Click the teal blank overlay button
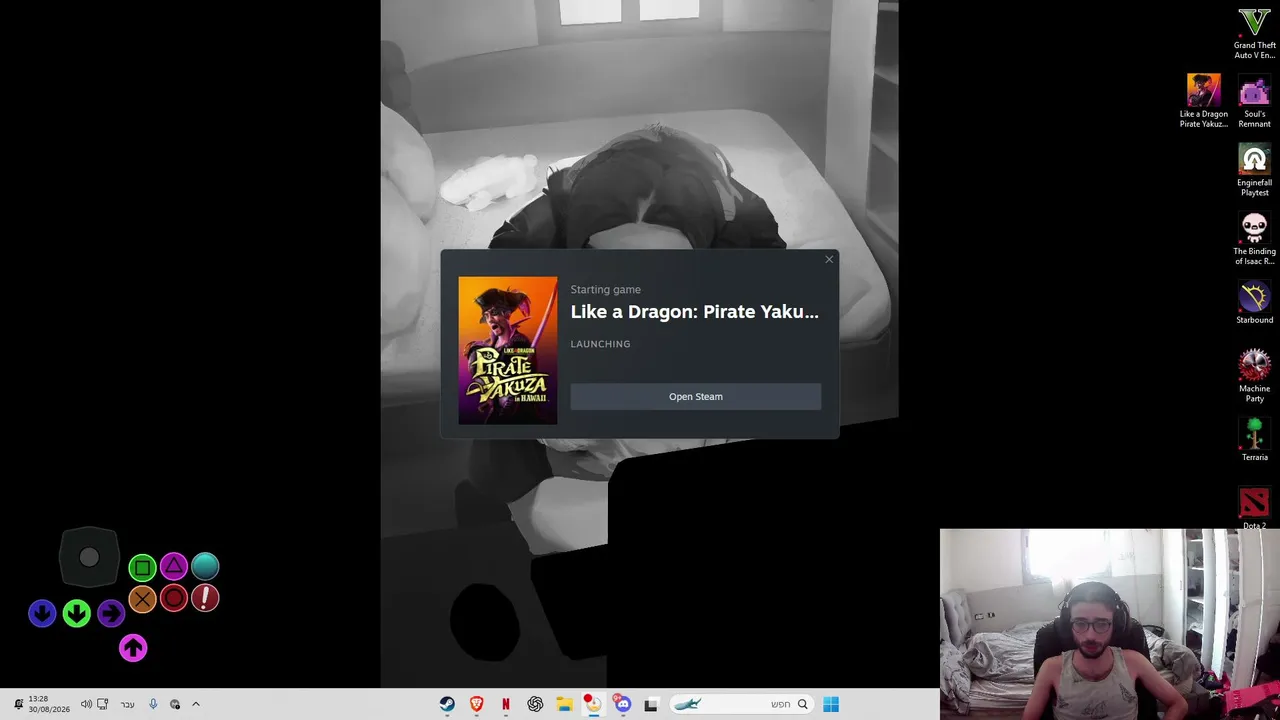This screenshot has height=720, width=1280. (205, 567)
